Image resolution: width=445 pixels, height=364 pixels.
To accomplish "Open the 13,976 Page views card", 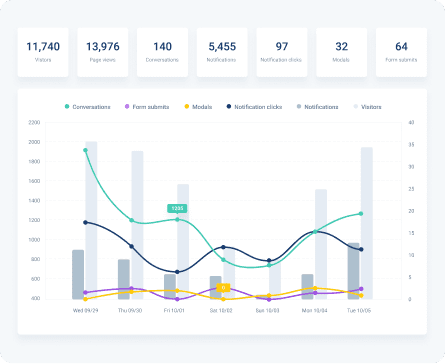I will pyautogui.click(x=103, y=52).
